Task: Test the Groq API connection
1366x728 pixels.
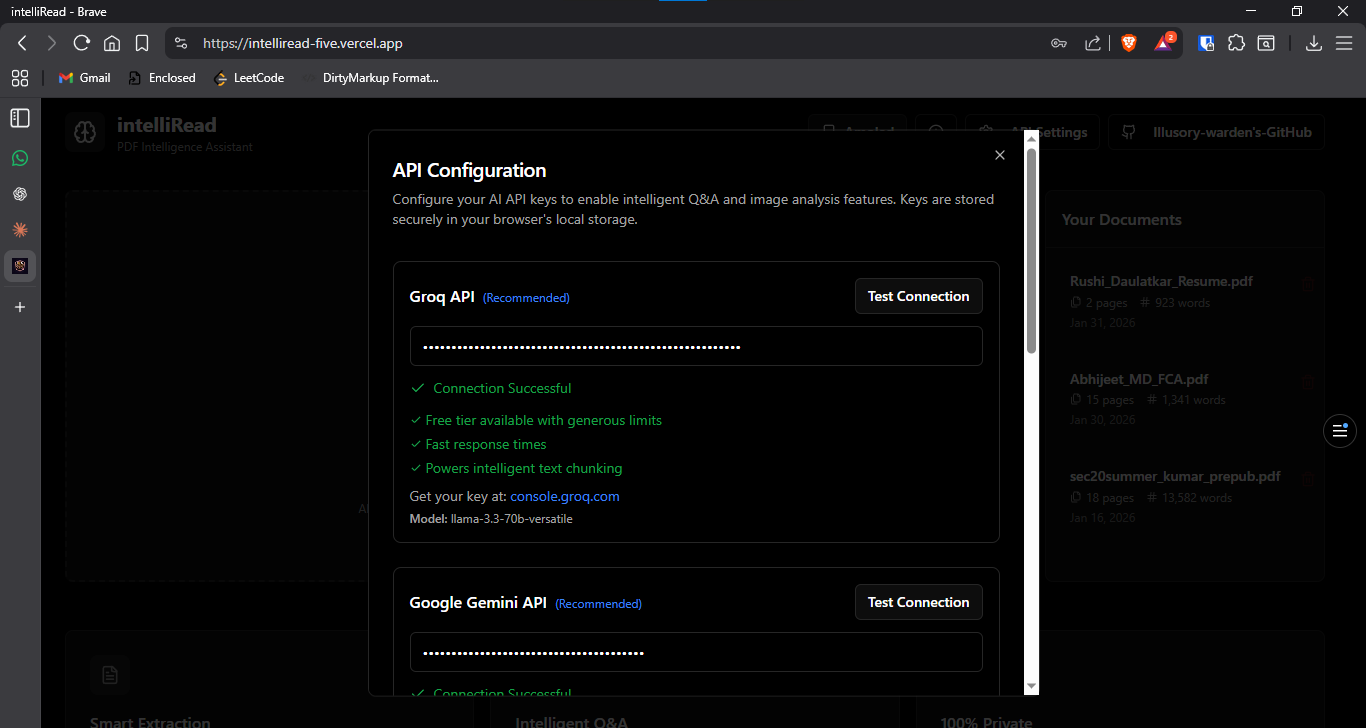Action: (x=918, y=296)
